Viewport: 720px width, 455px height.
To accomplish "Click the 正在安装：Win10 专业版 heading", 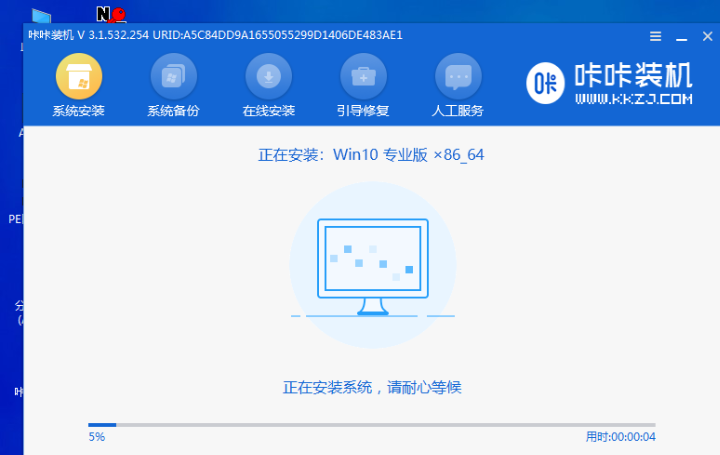I will [371, 155].
